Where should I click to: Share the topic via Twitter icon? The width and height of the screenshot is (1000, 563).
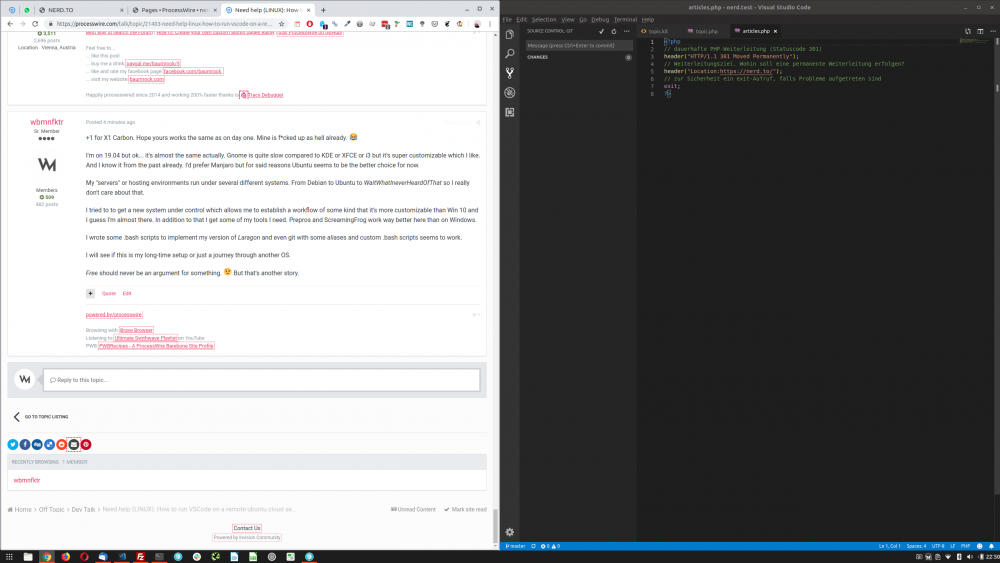coord(13,444)
